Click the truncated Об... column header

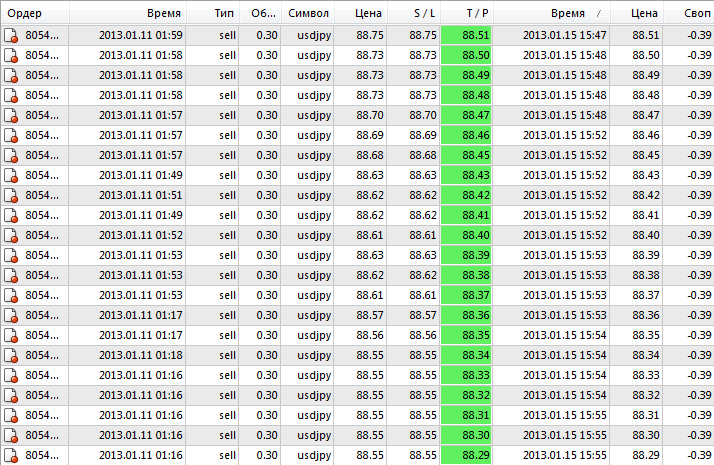260,13
